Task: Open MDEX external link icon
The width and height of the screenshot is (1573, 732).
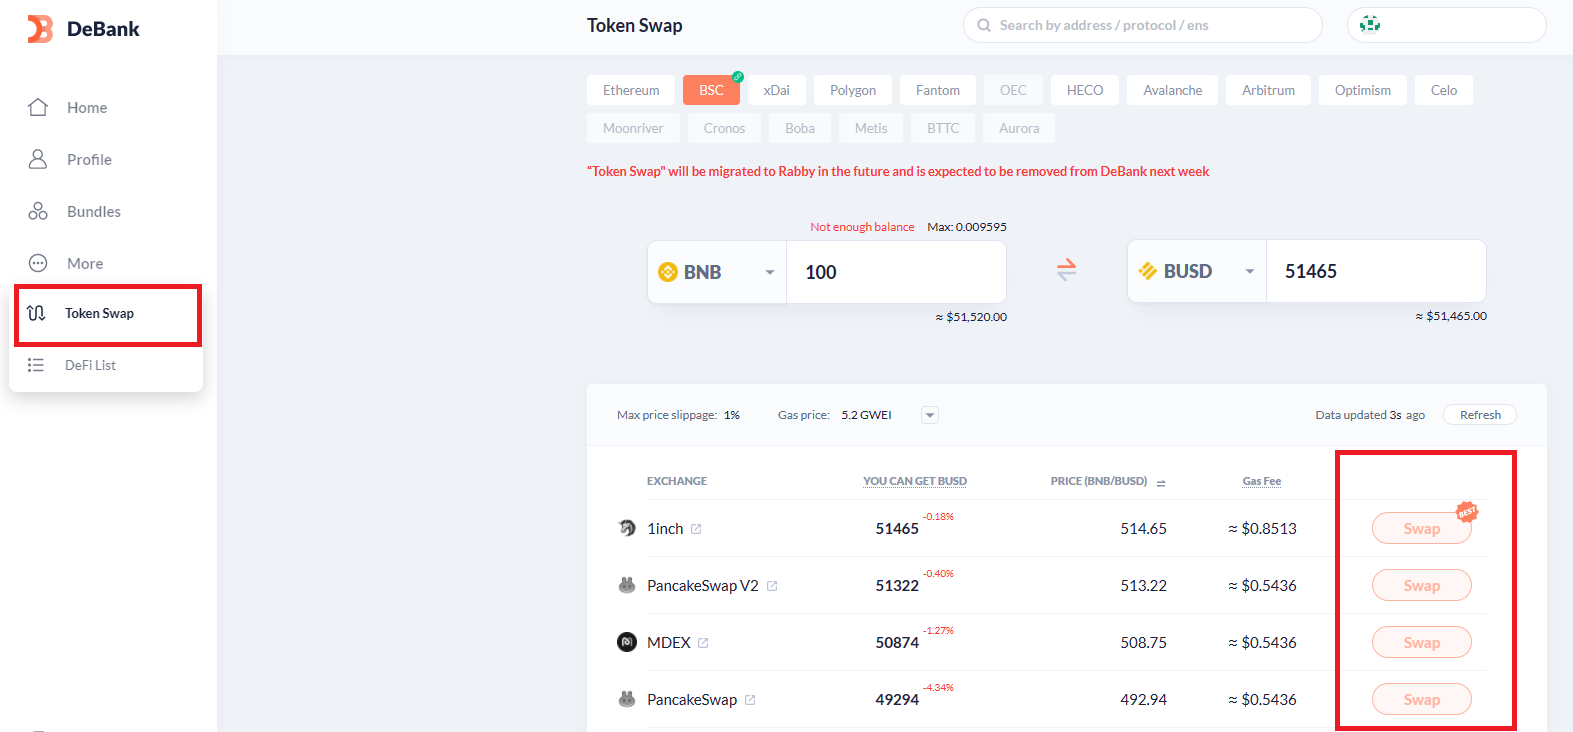Action: tap(703, 643)
